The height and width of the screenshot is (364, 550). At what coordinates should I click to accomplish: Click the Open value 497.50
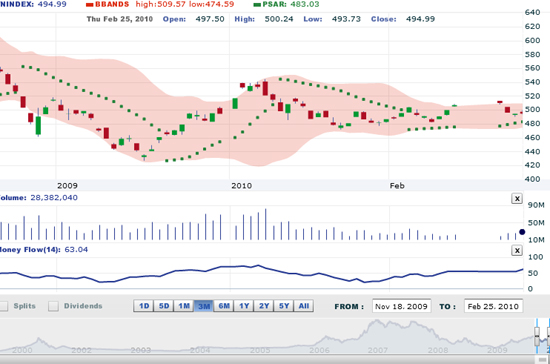(x=210, y=19)
